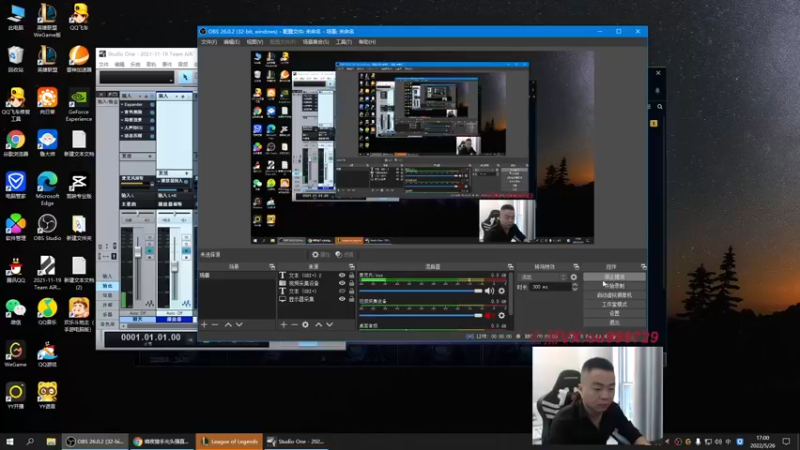800x450 pixels.
Task: Show the hidden 文本 (GDI+) source
Action: click(342, 291)
